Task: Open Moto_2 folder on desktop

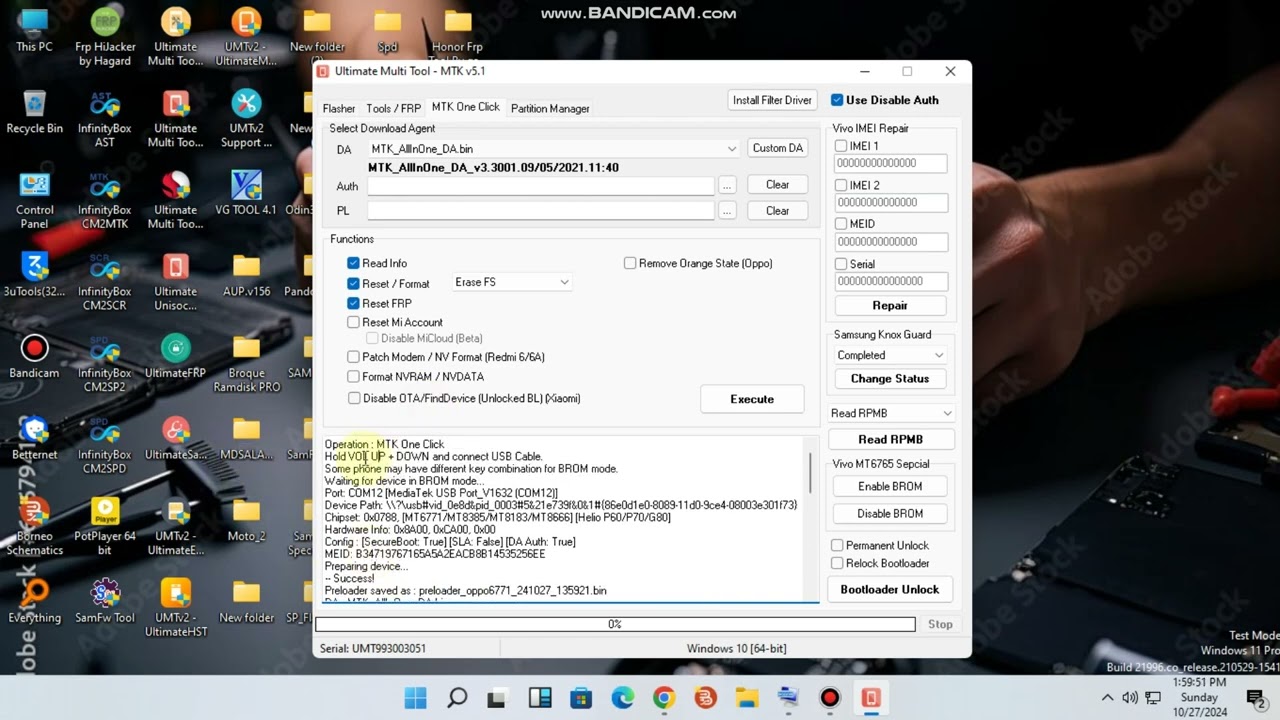Action: coord(246,520)
